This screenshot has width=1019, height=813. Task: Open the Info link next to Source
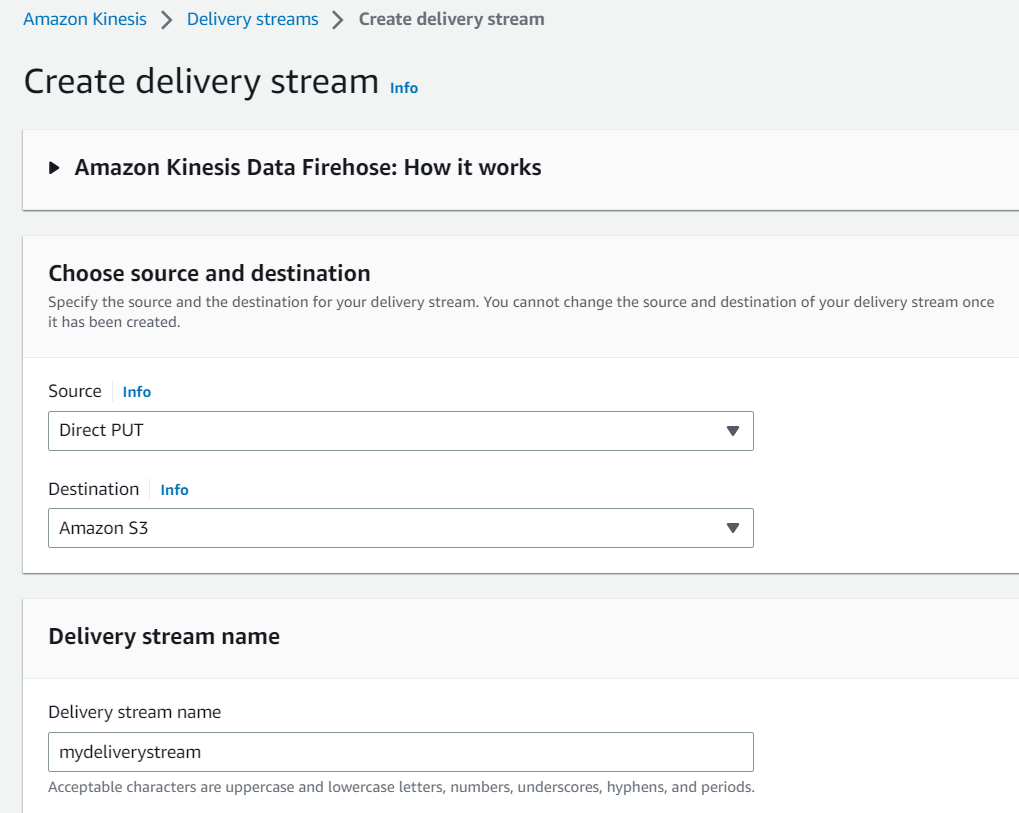pyautogui.click(x=136, y=392)
